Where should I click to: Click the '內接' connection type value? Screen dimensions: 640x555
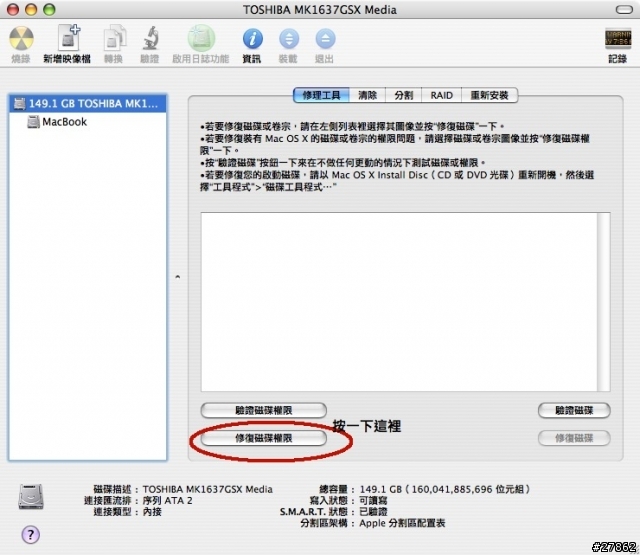(x=152, y=511)
